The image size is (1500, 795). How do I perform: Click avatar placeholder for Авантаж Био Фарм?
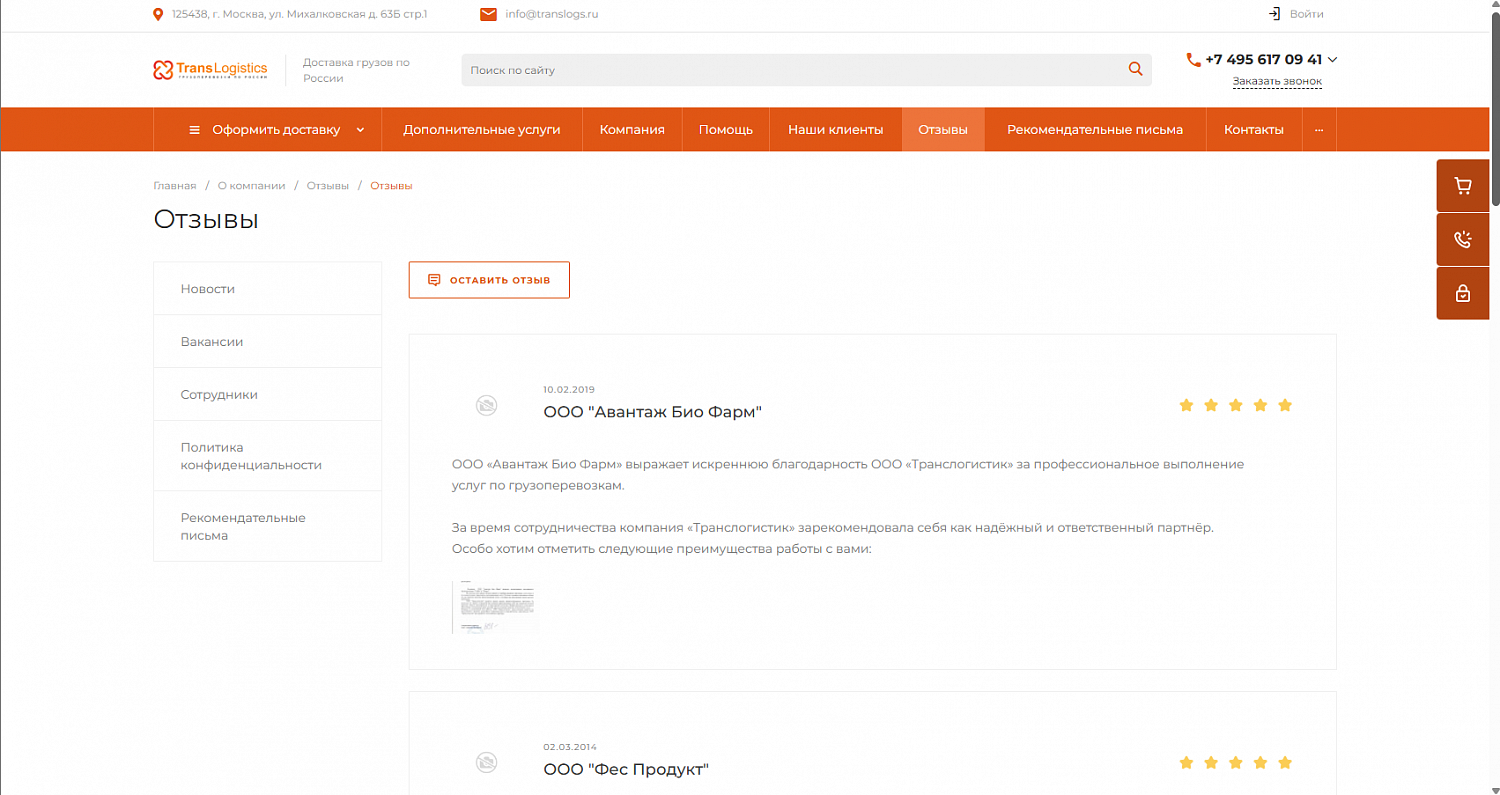[x=486, y=405]
